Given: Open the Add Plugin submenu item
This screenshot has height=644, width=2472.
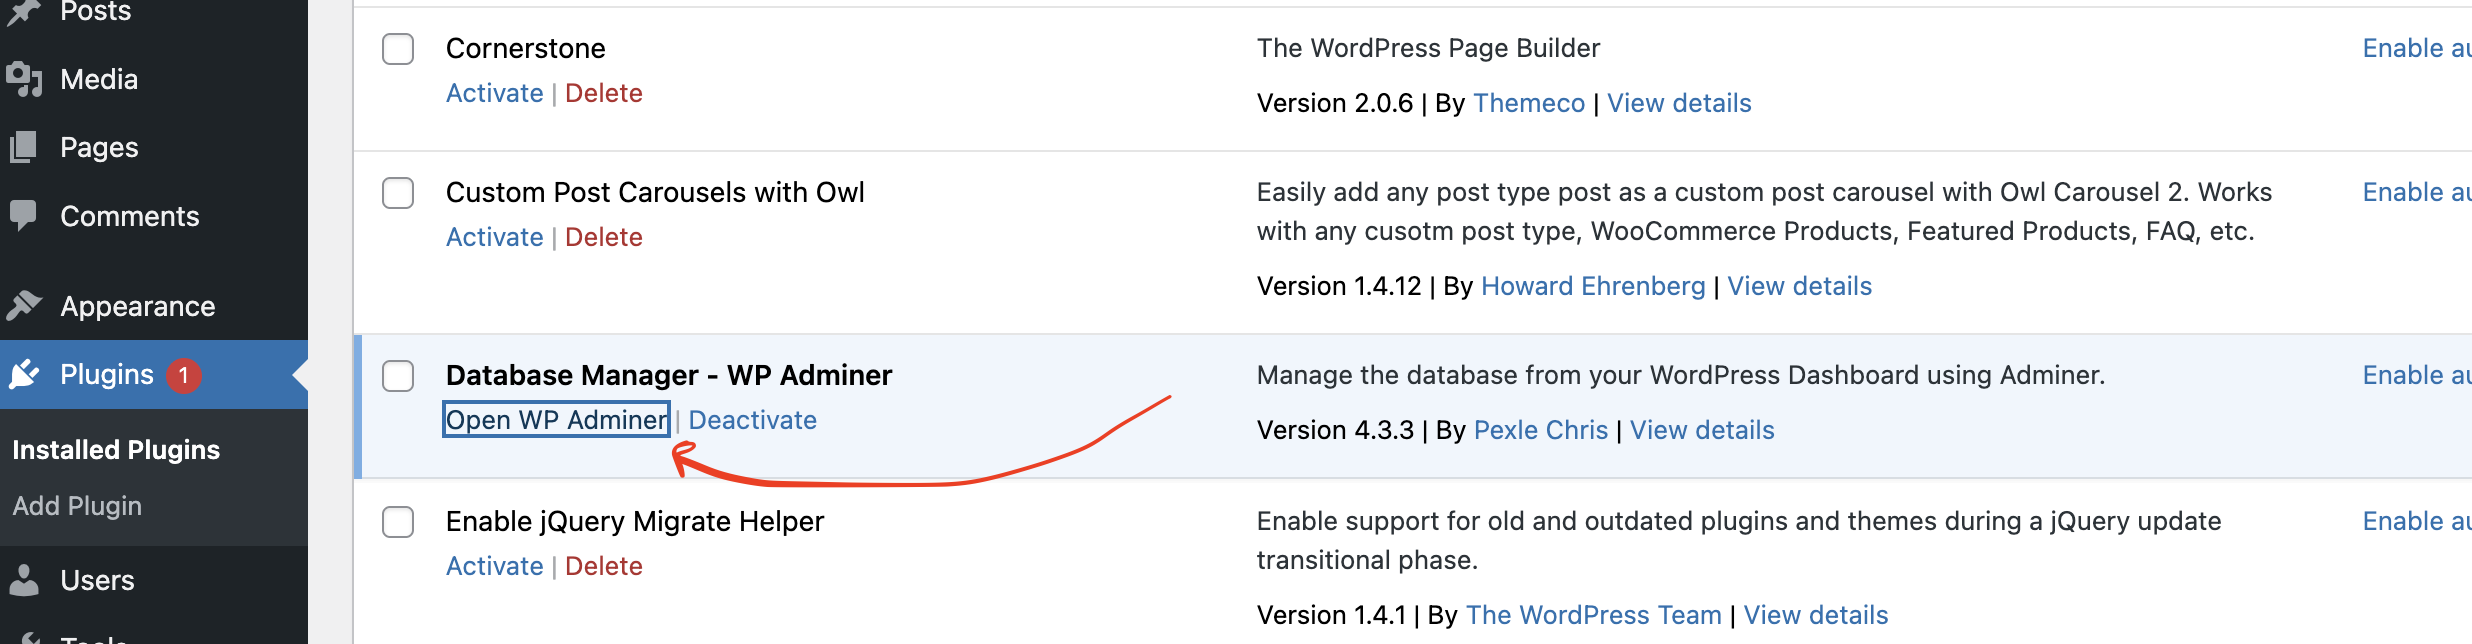Looking at the screenshot, I should coord(77,506).
